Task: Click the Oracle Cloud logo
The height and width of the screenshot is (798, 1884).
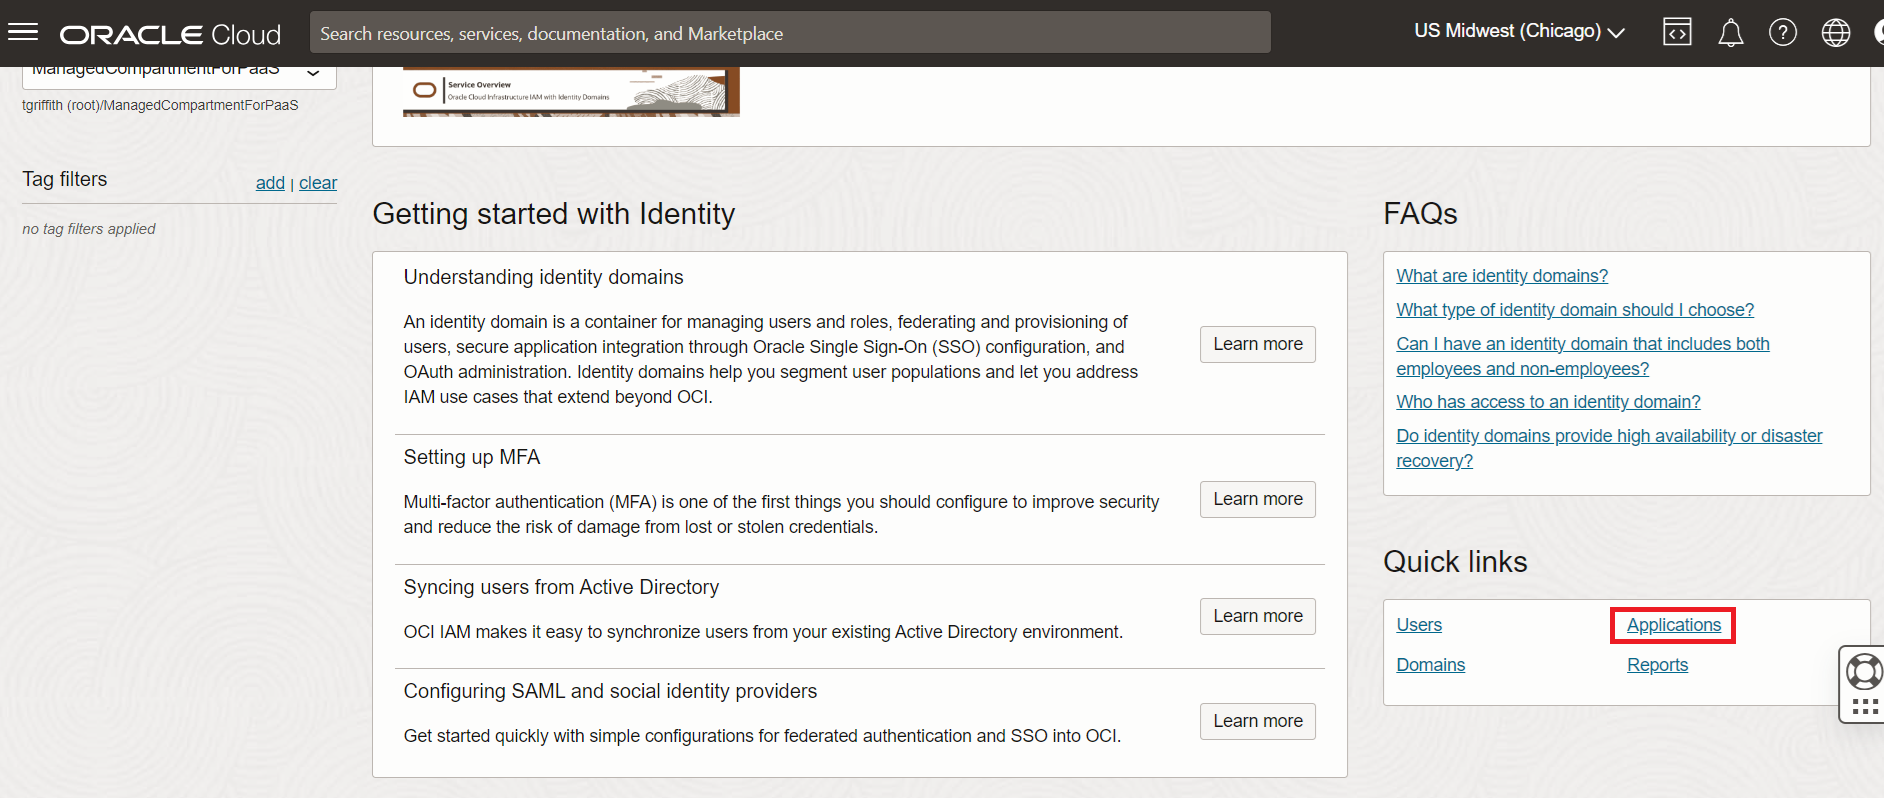Action: coord(170,35)
